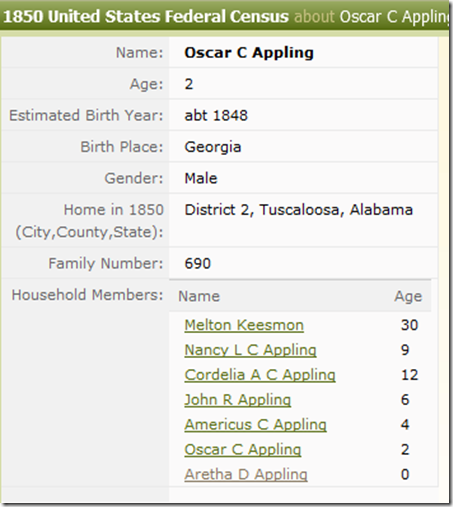This screenshot has width=453, height=507.
Task: Click the Age column header in household table
Action: (408, 296)
